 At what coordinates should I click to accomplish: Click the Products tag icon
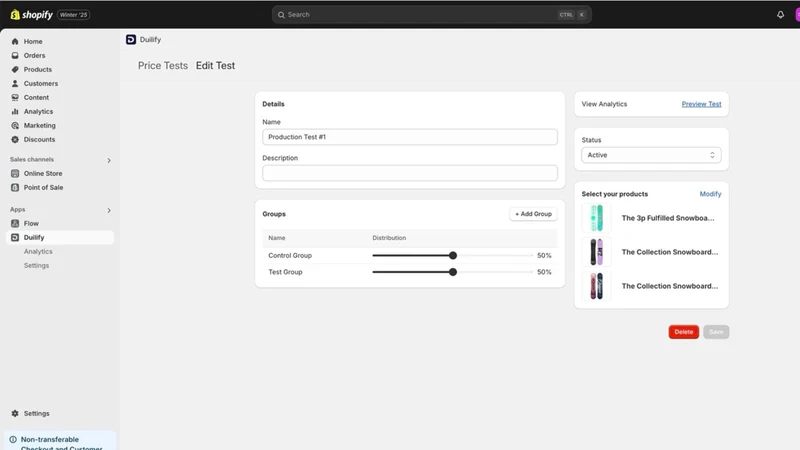coord(15,69)
